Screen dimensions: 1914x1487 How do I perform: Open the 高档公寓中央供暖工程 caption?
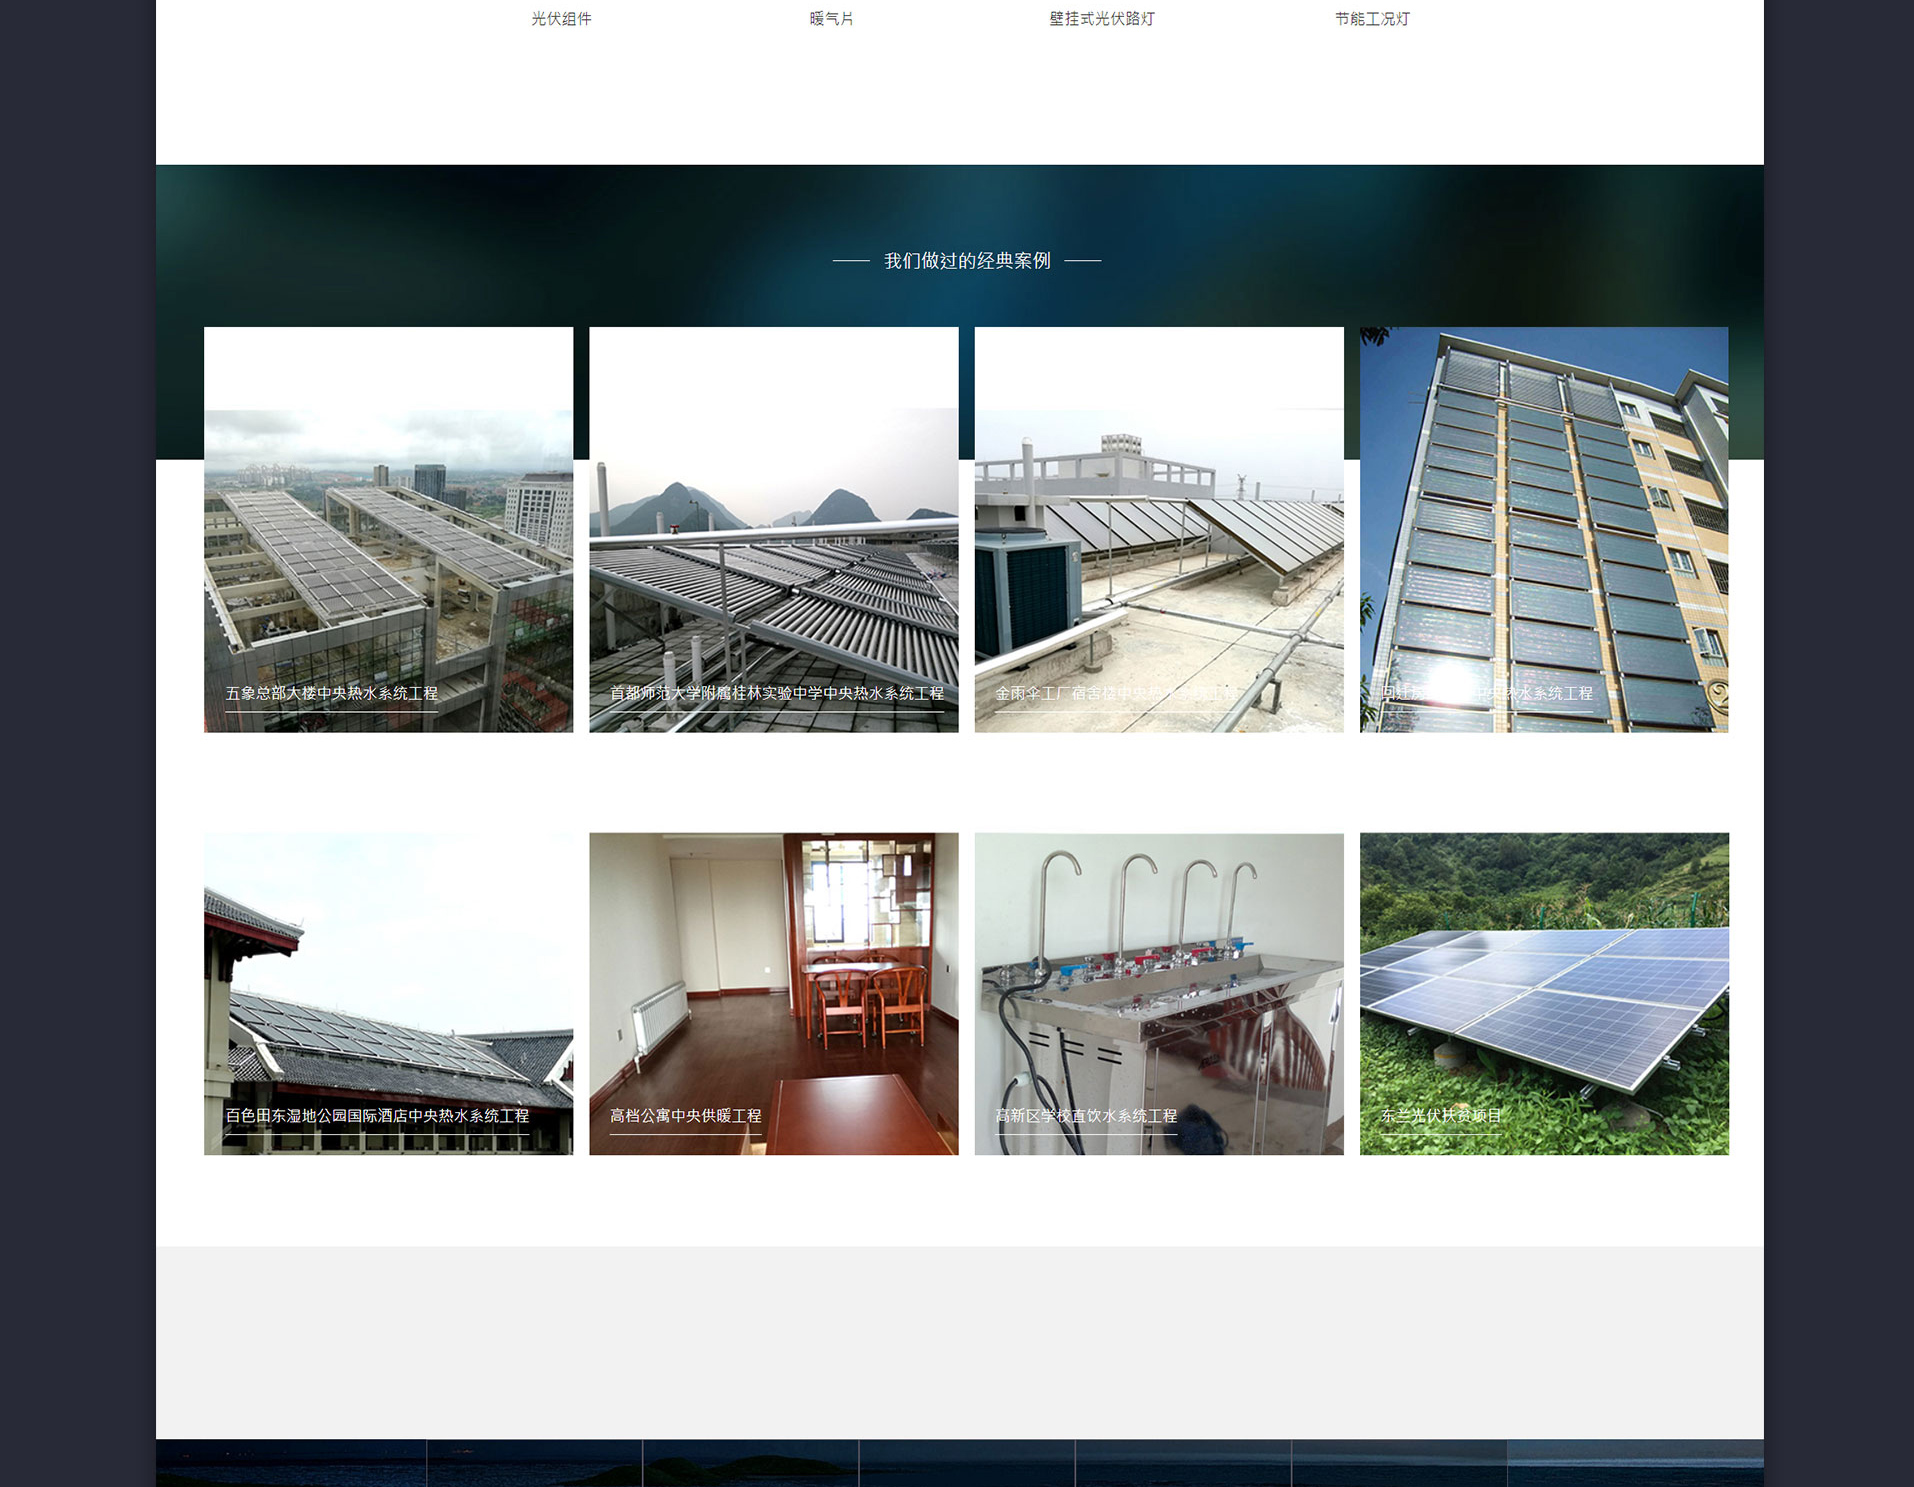(685, 1116)
